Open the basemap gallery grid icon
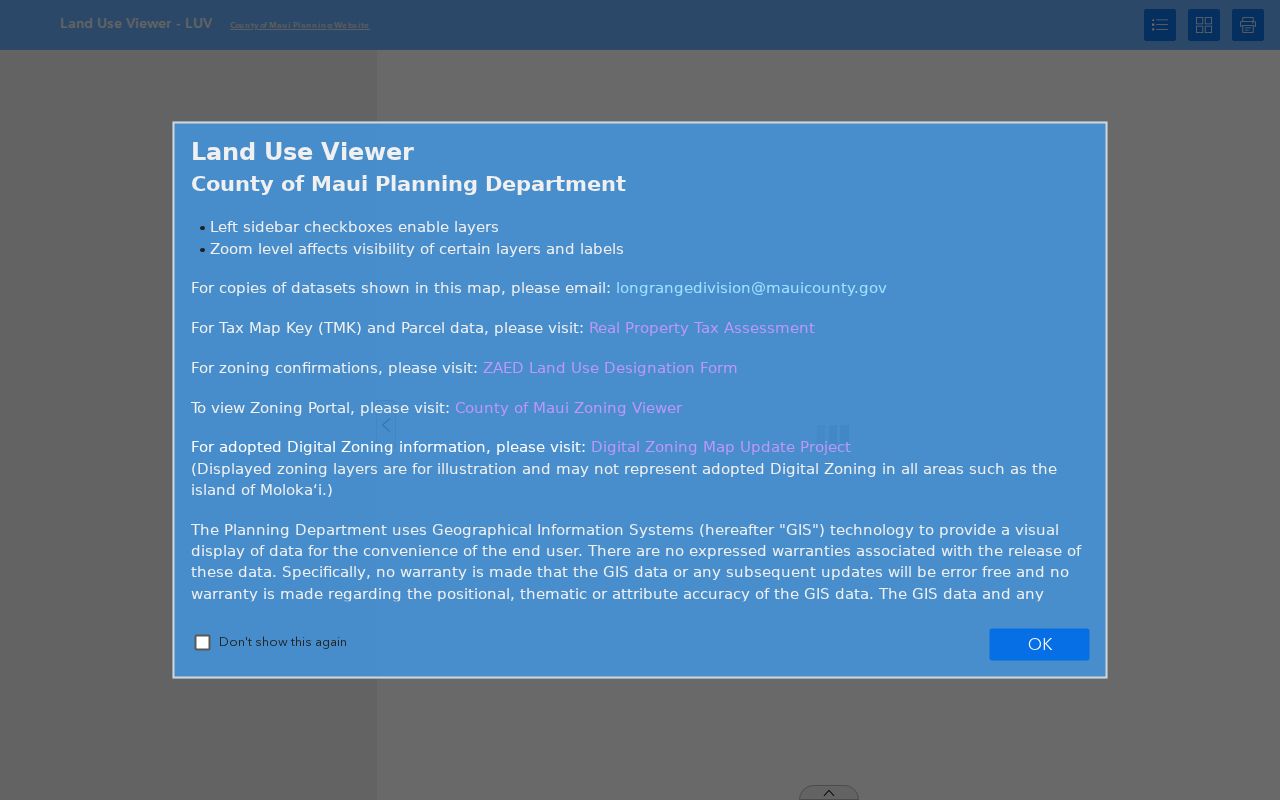 point(1204,25)
